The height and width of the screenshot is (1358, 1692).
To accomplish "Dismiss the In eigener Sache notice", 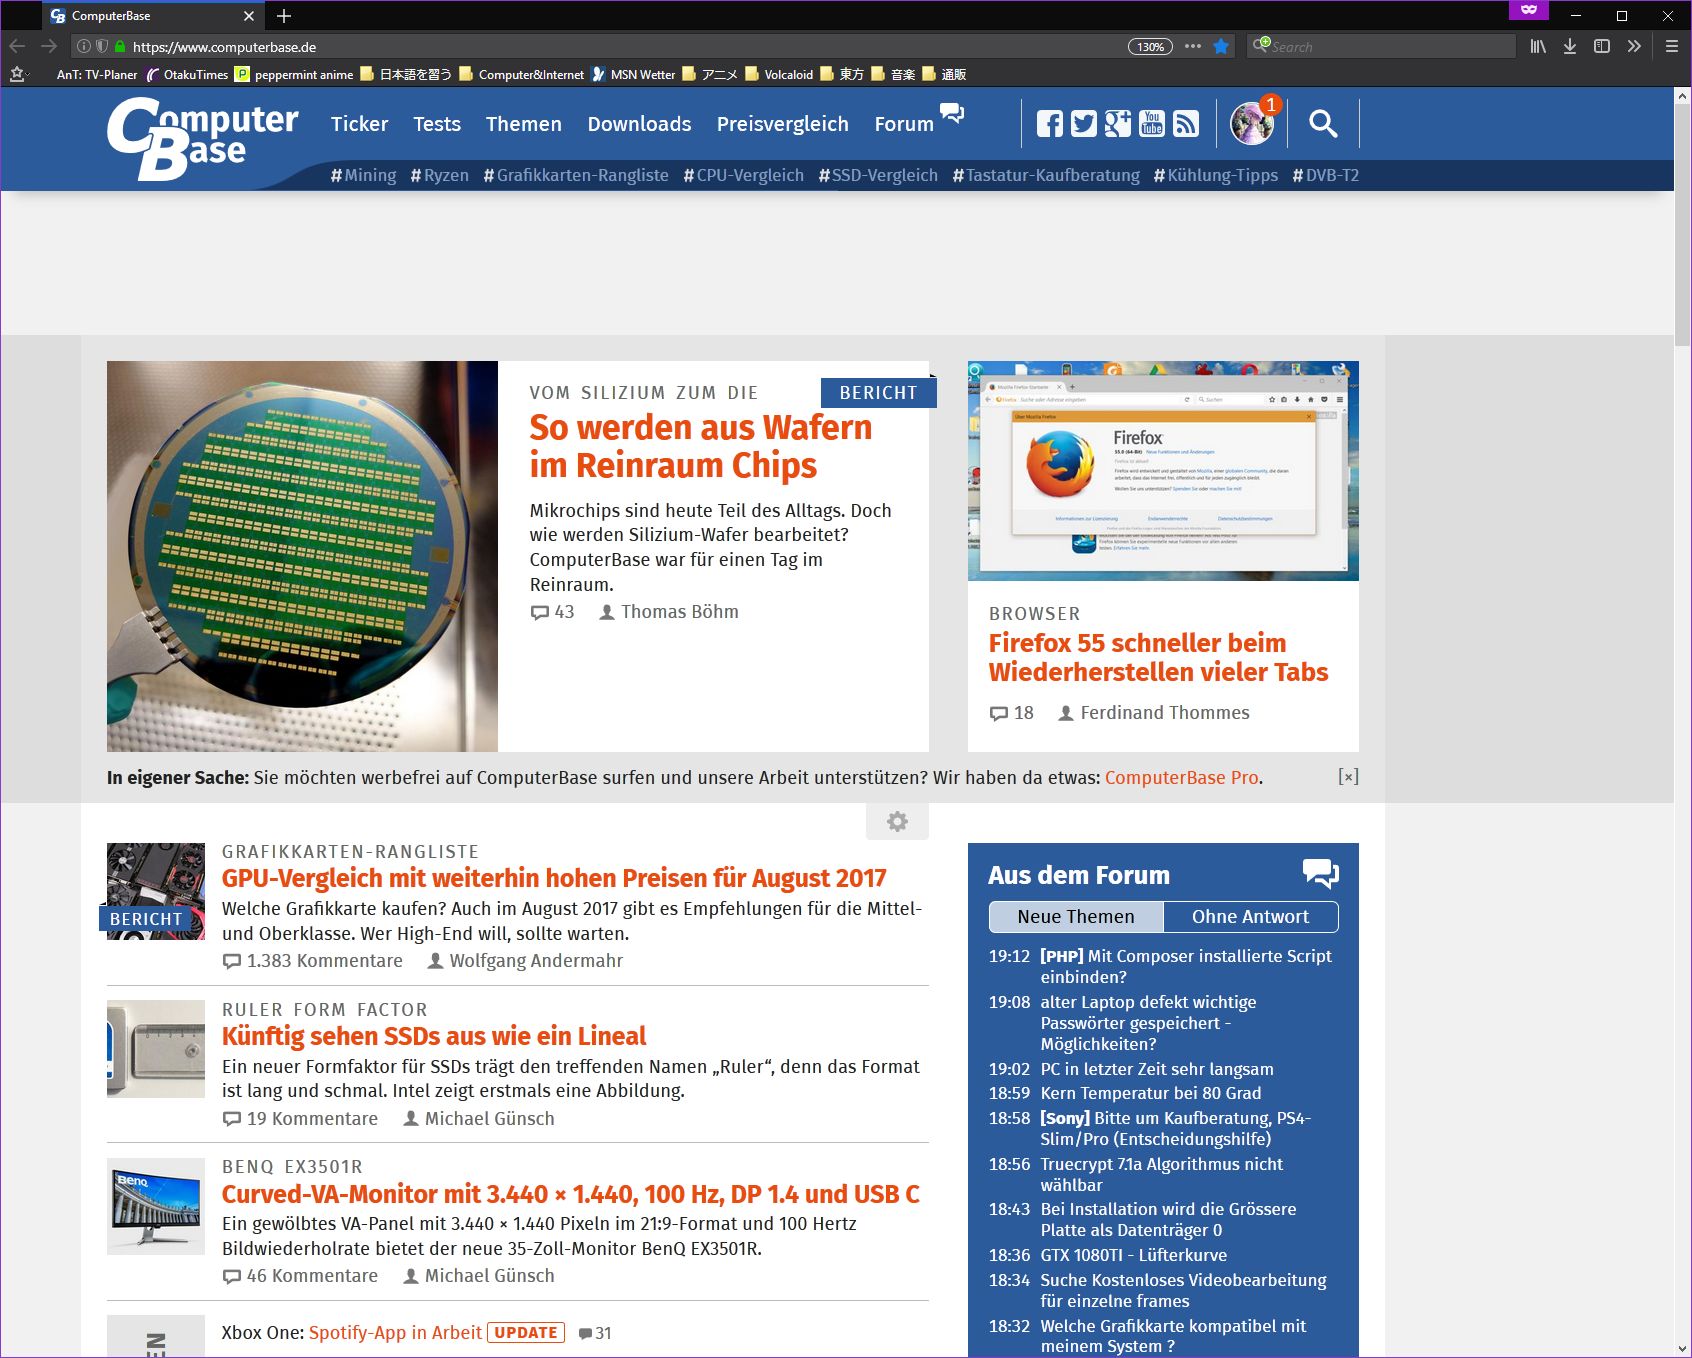I will (x=1348, y=777).
